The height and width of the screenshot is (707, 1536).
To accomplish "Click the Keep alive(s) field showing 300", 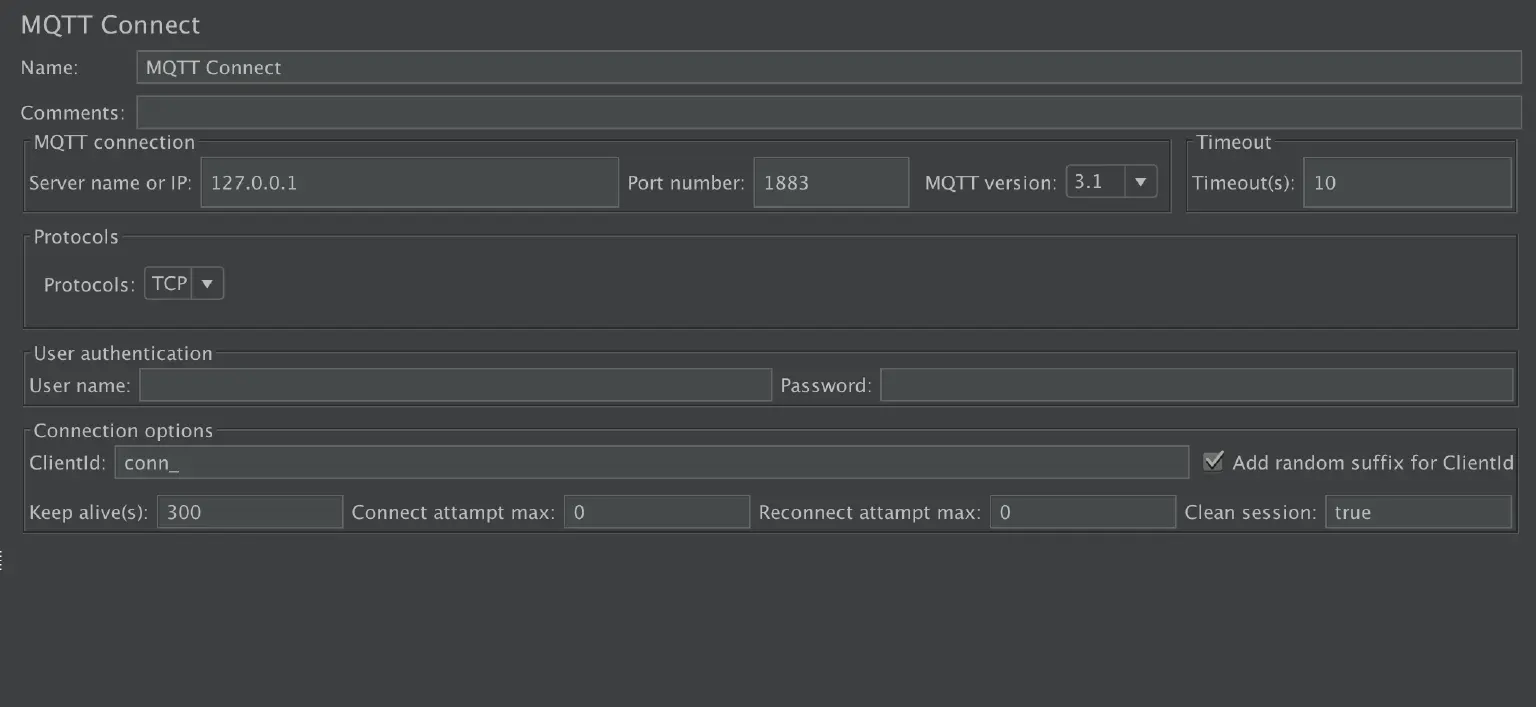I will click(x=249, y=512).
